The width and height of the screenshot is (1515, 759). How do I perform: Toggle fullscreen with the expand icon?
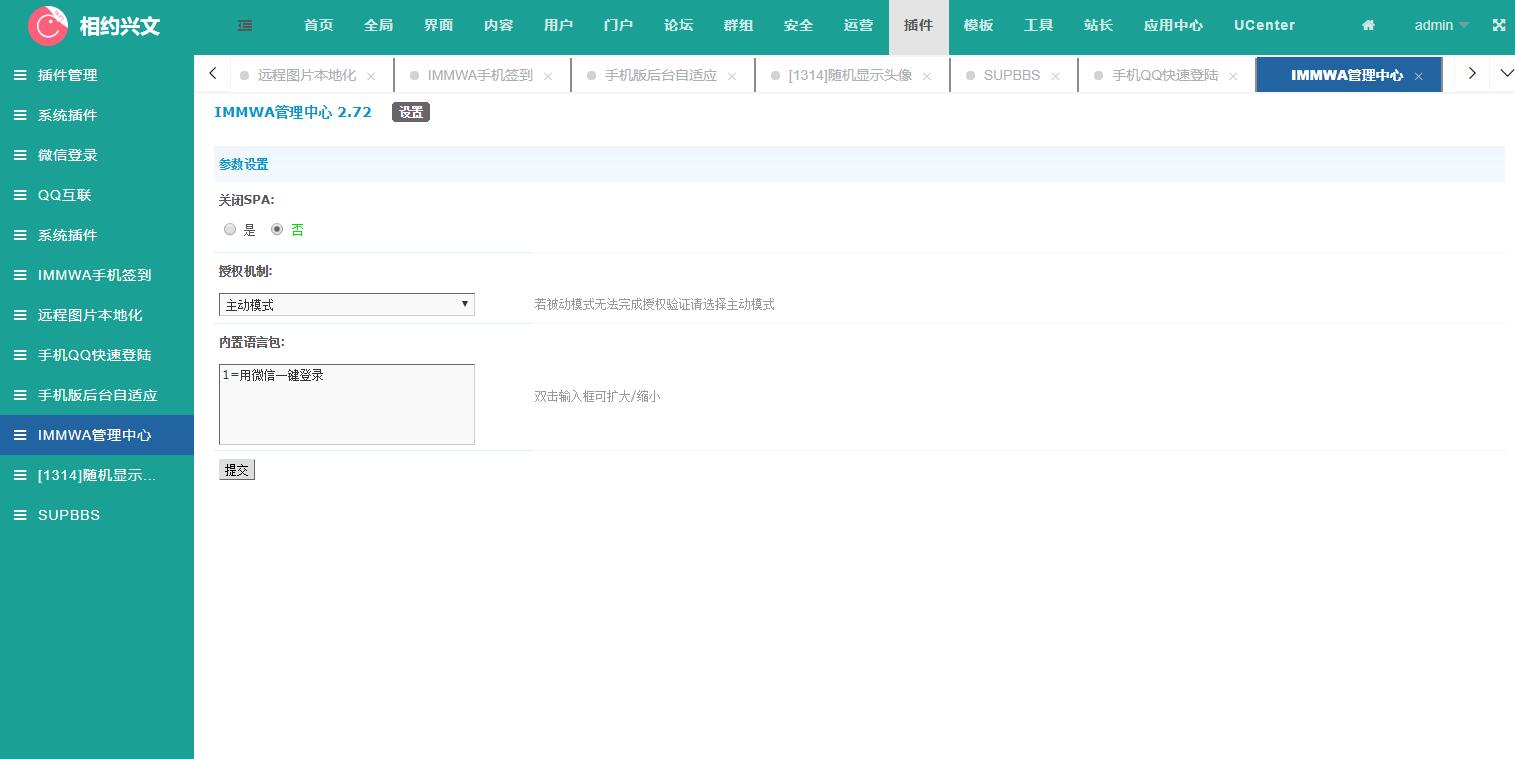click(x=1498, y=26)
